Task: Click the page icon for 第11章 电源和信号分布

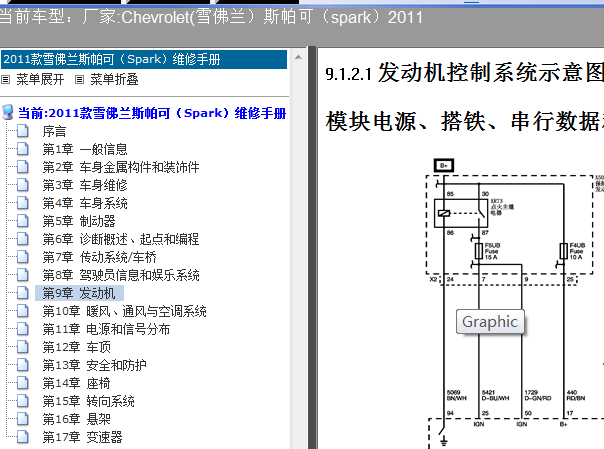Action: (x=23, y=328)
